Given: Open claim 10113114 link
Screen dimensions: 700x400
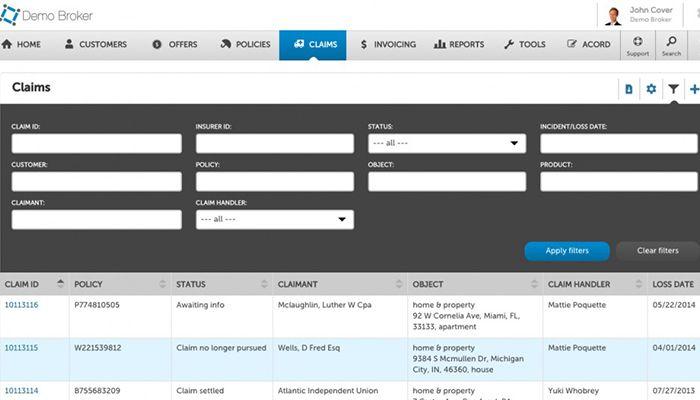Looking at the screenshot, I should [21, 391].
